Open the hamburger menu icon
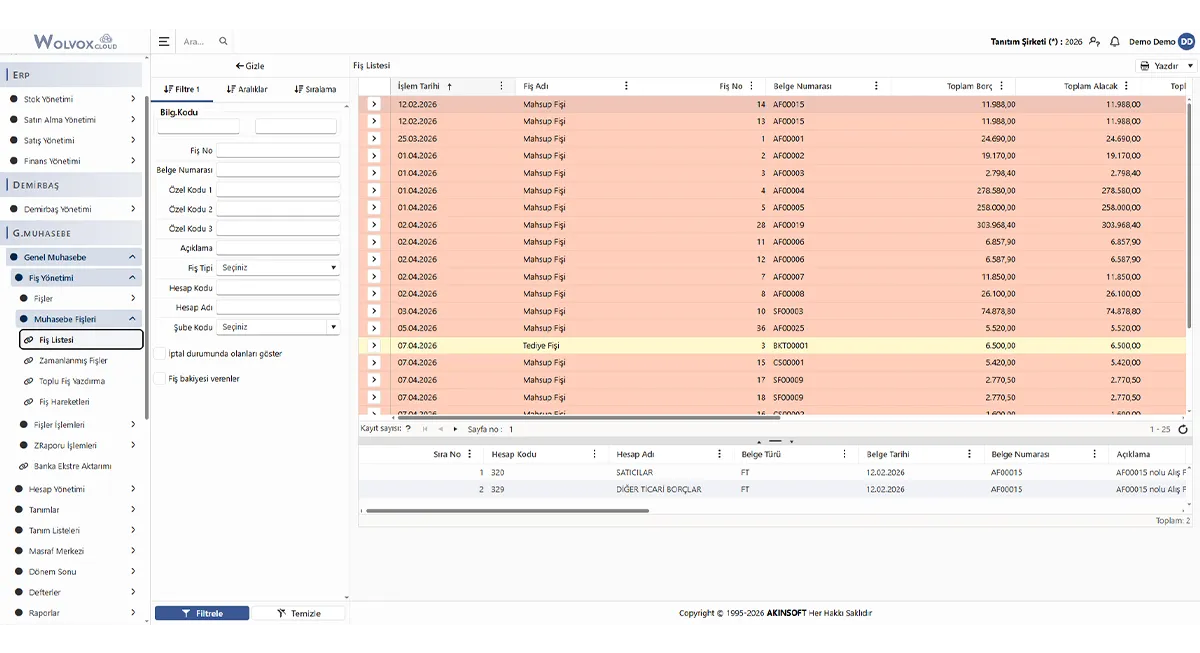The height and width of the screenshot is (653, 1200). pyautogui.click(x=164, y=42)
